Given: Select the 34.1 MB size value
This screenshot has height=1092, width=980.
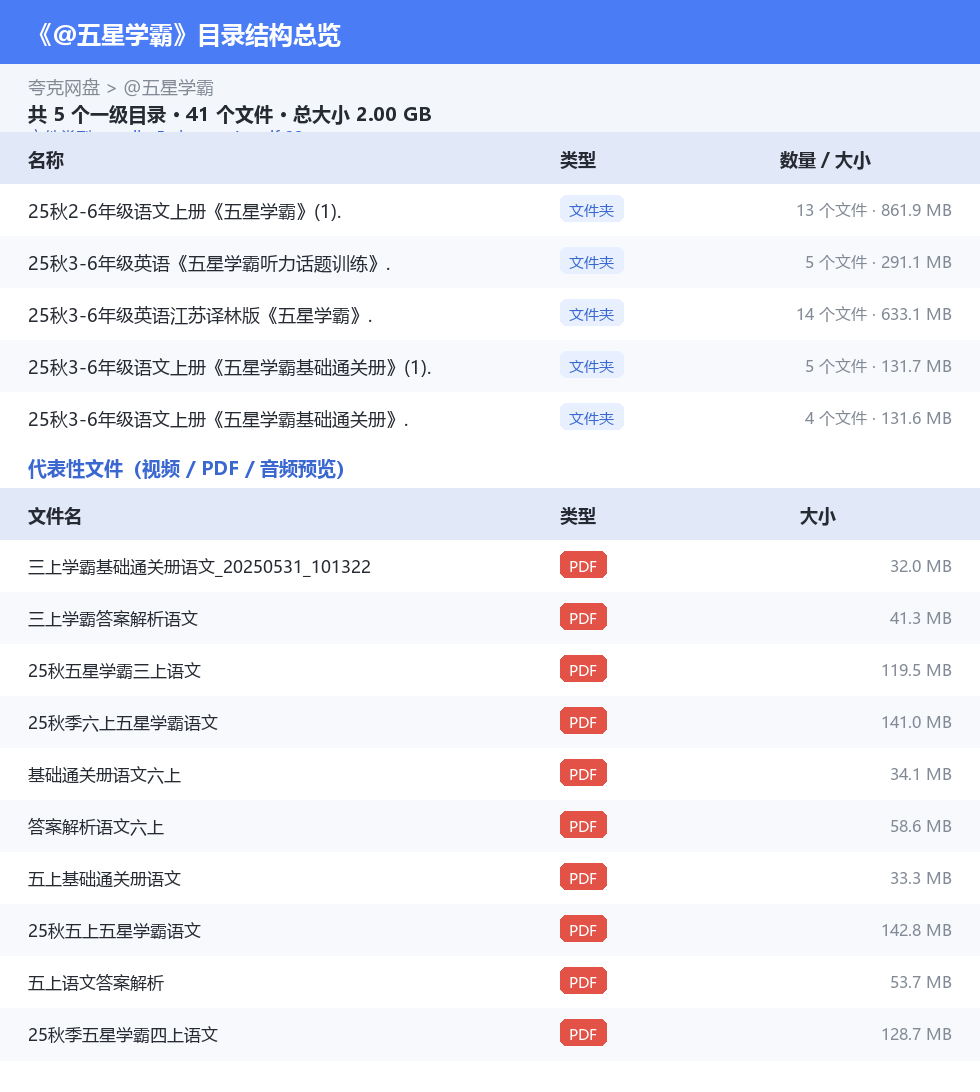Looking at the screenshot, I should tap(920, 774).
